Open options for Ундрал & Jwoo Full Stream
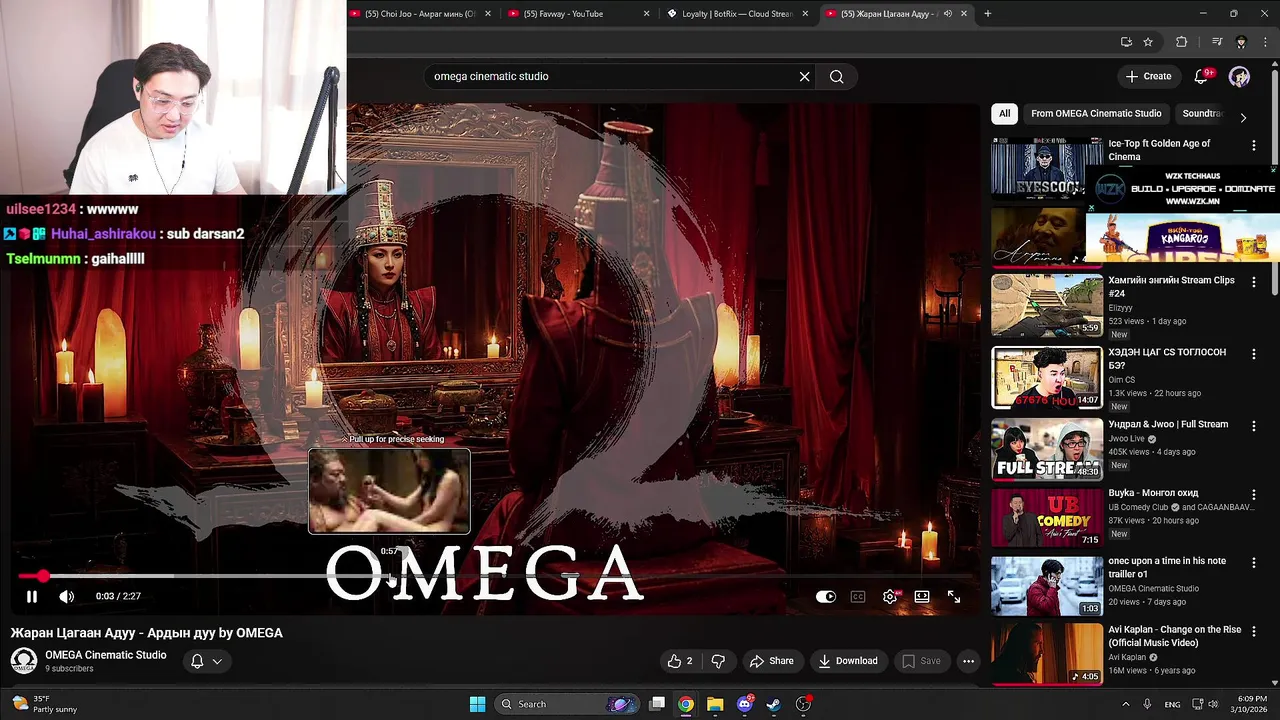Screen dimensions: 1280x720 pos(1254,426)
